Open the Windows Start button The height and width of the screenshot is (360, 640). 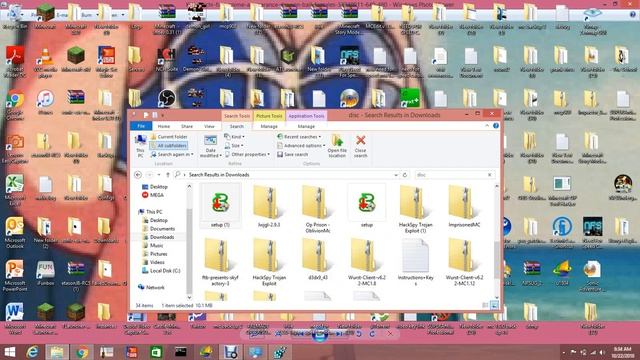tap(9, 352)
